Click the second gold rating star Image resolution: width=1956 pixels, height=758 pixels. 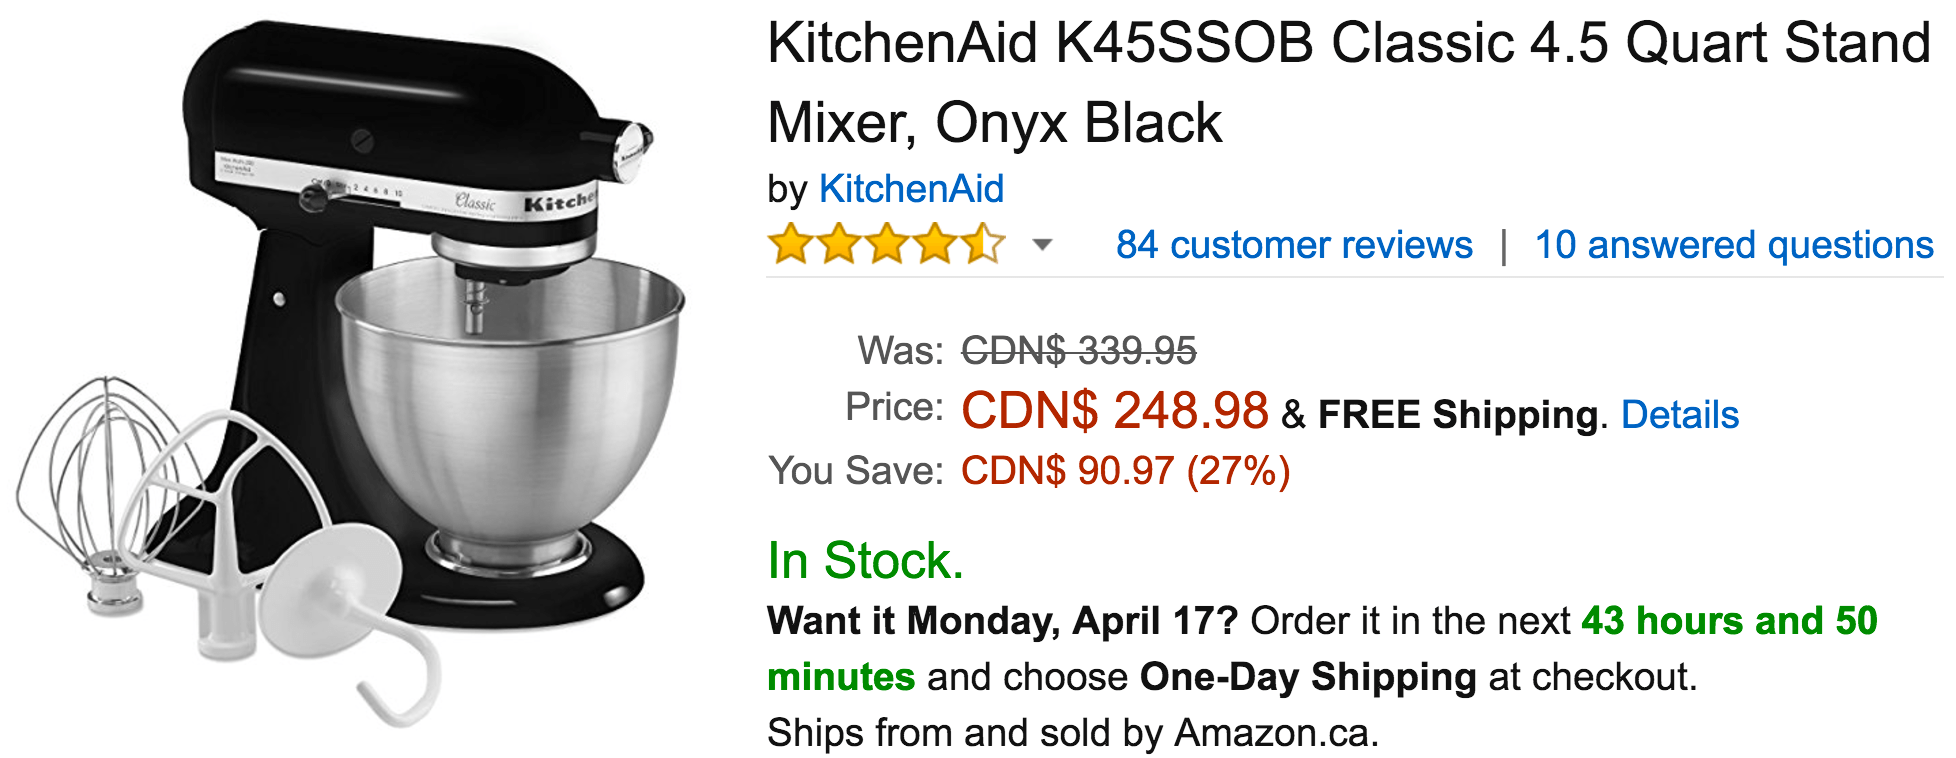838,244
